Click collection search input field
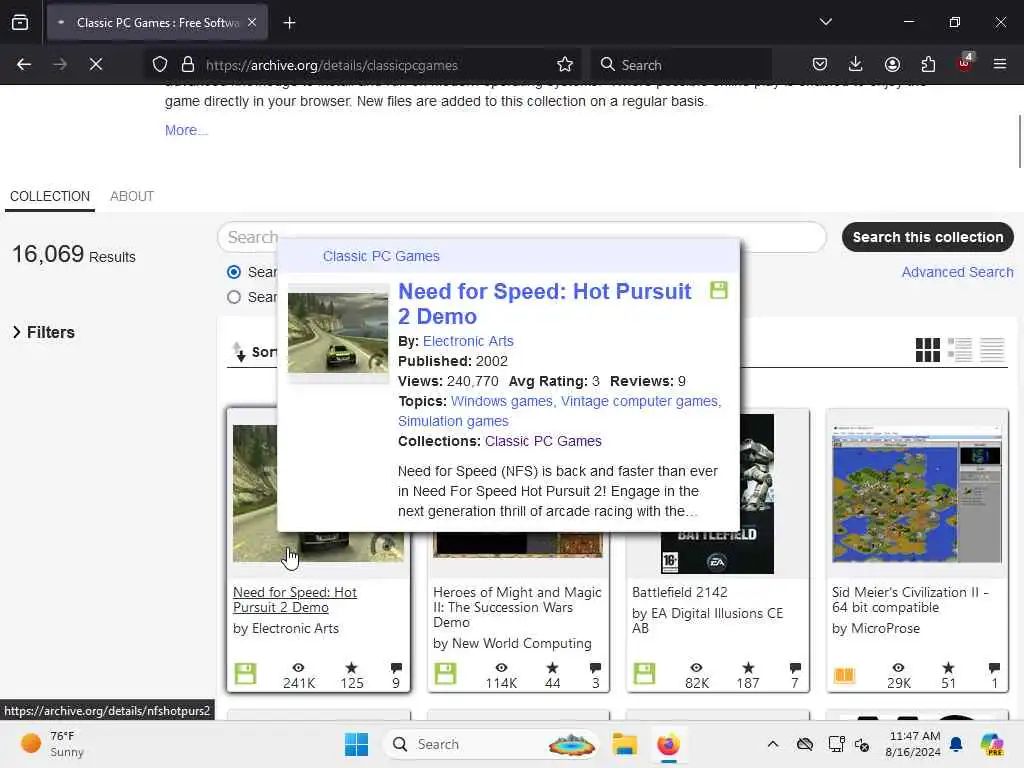The width and height of the screenshot is (1024, 768). click(x=521, y=237)
